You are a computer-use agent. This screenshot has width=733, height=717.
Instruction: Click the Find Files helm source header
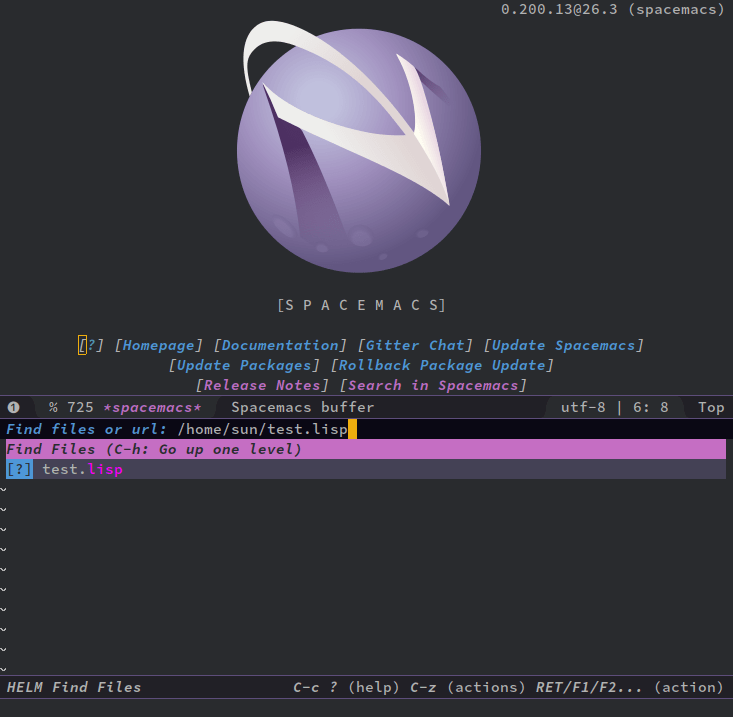[366, 449]
